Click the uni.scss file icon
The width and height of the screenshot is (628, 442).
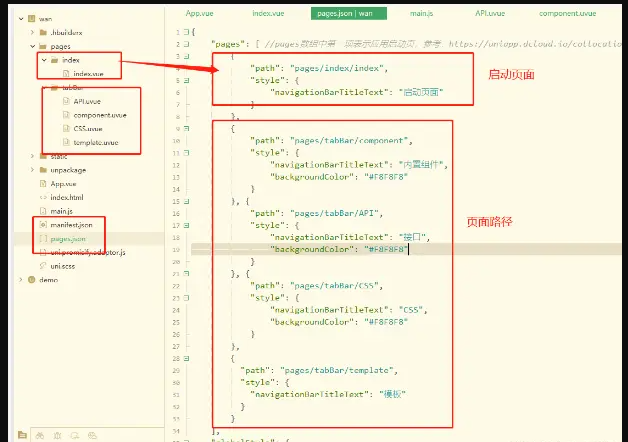tap(43, 266)
